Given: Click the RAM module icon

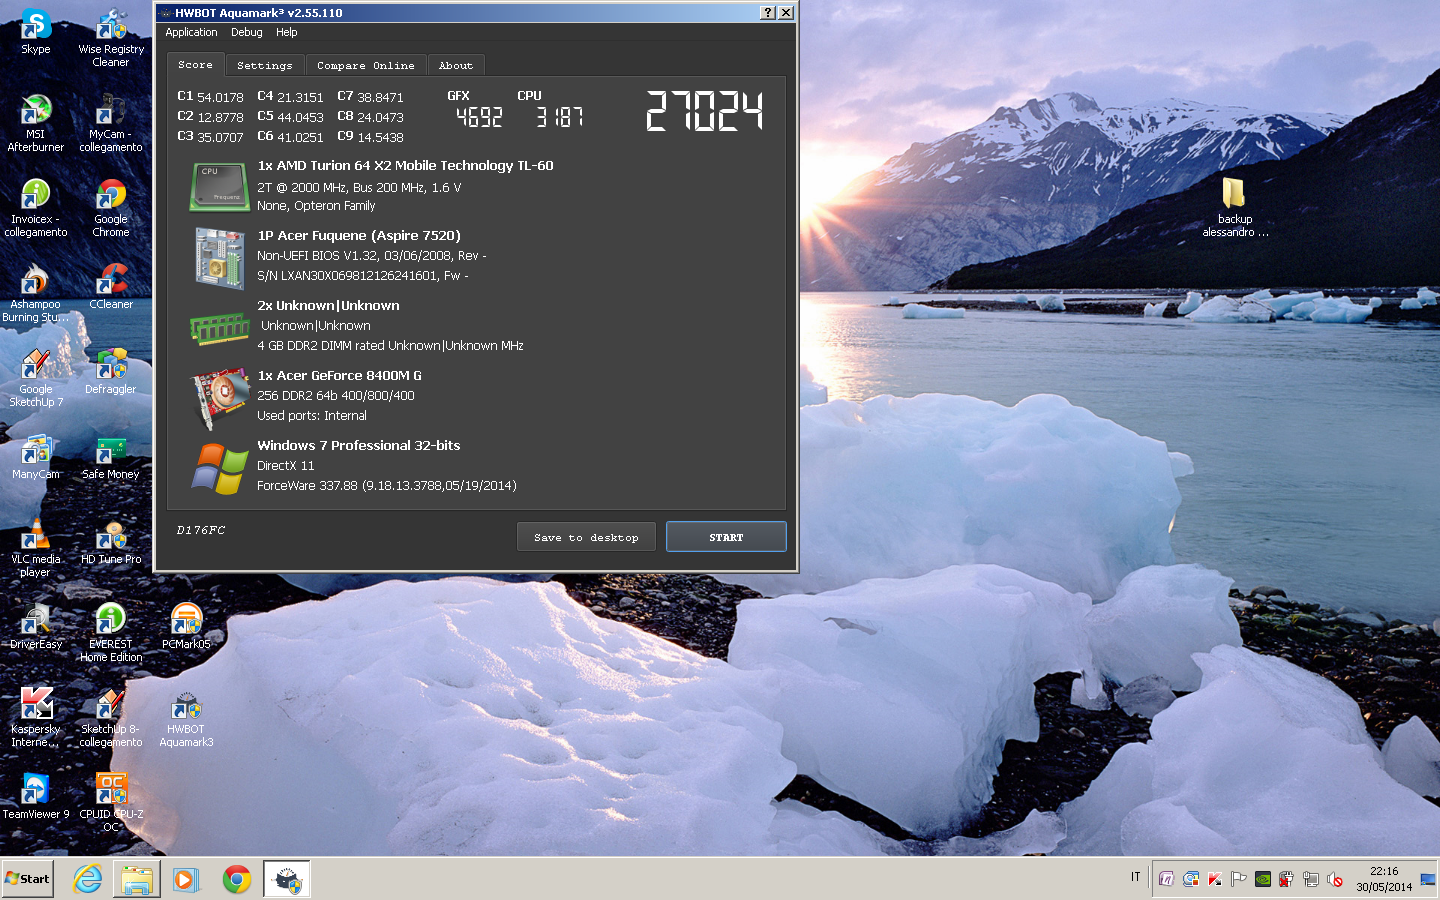Looking at the screenshot, I should point(219,328).
